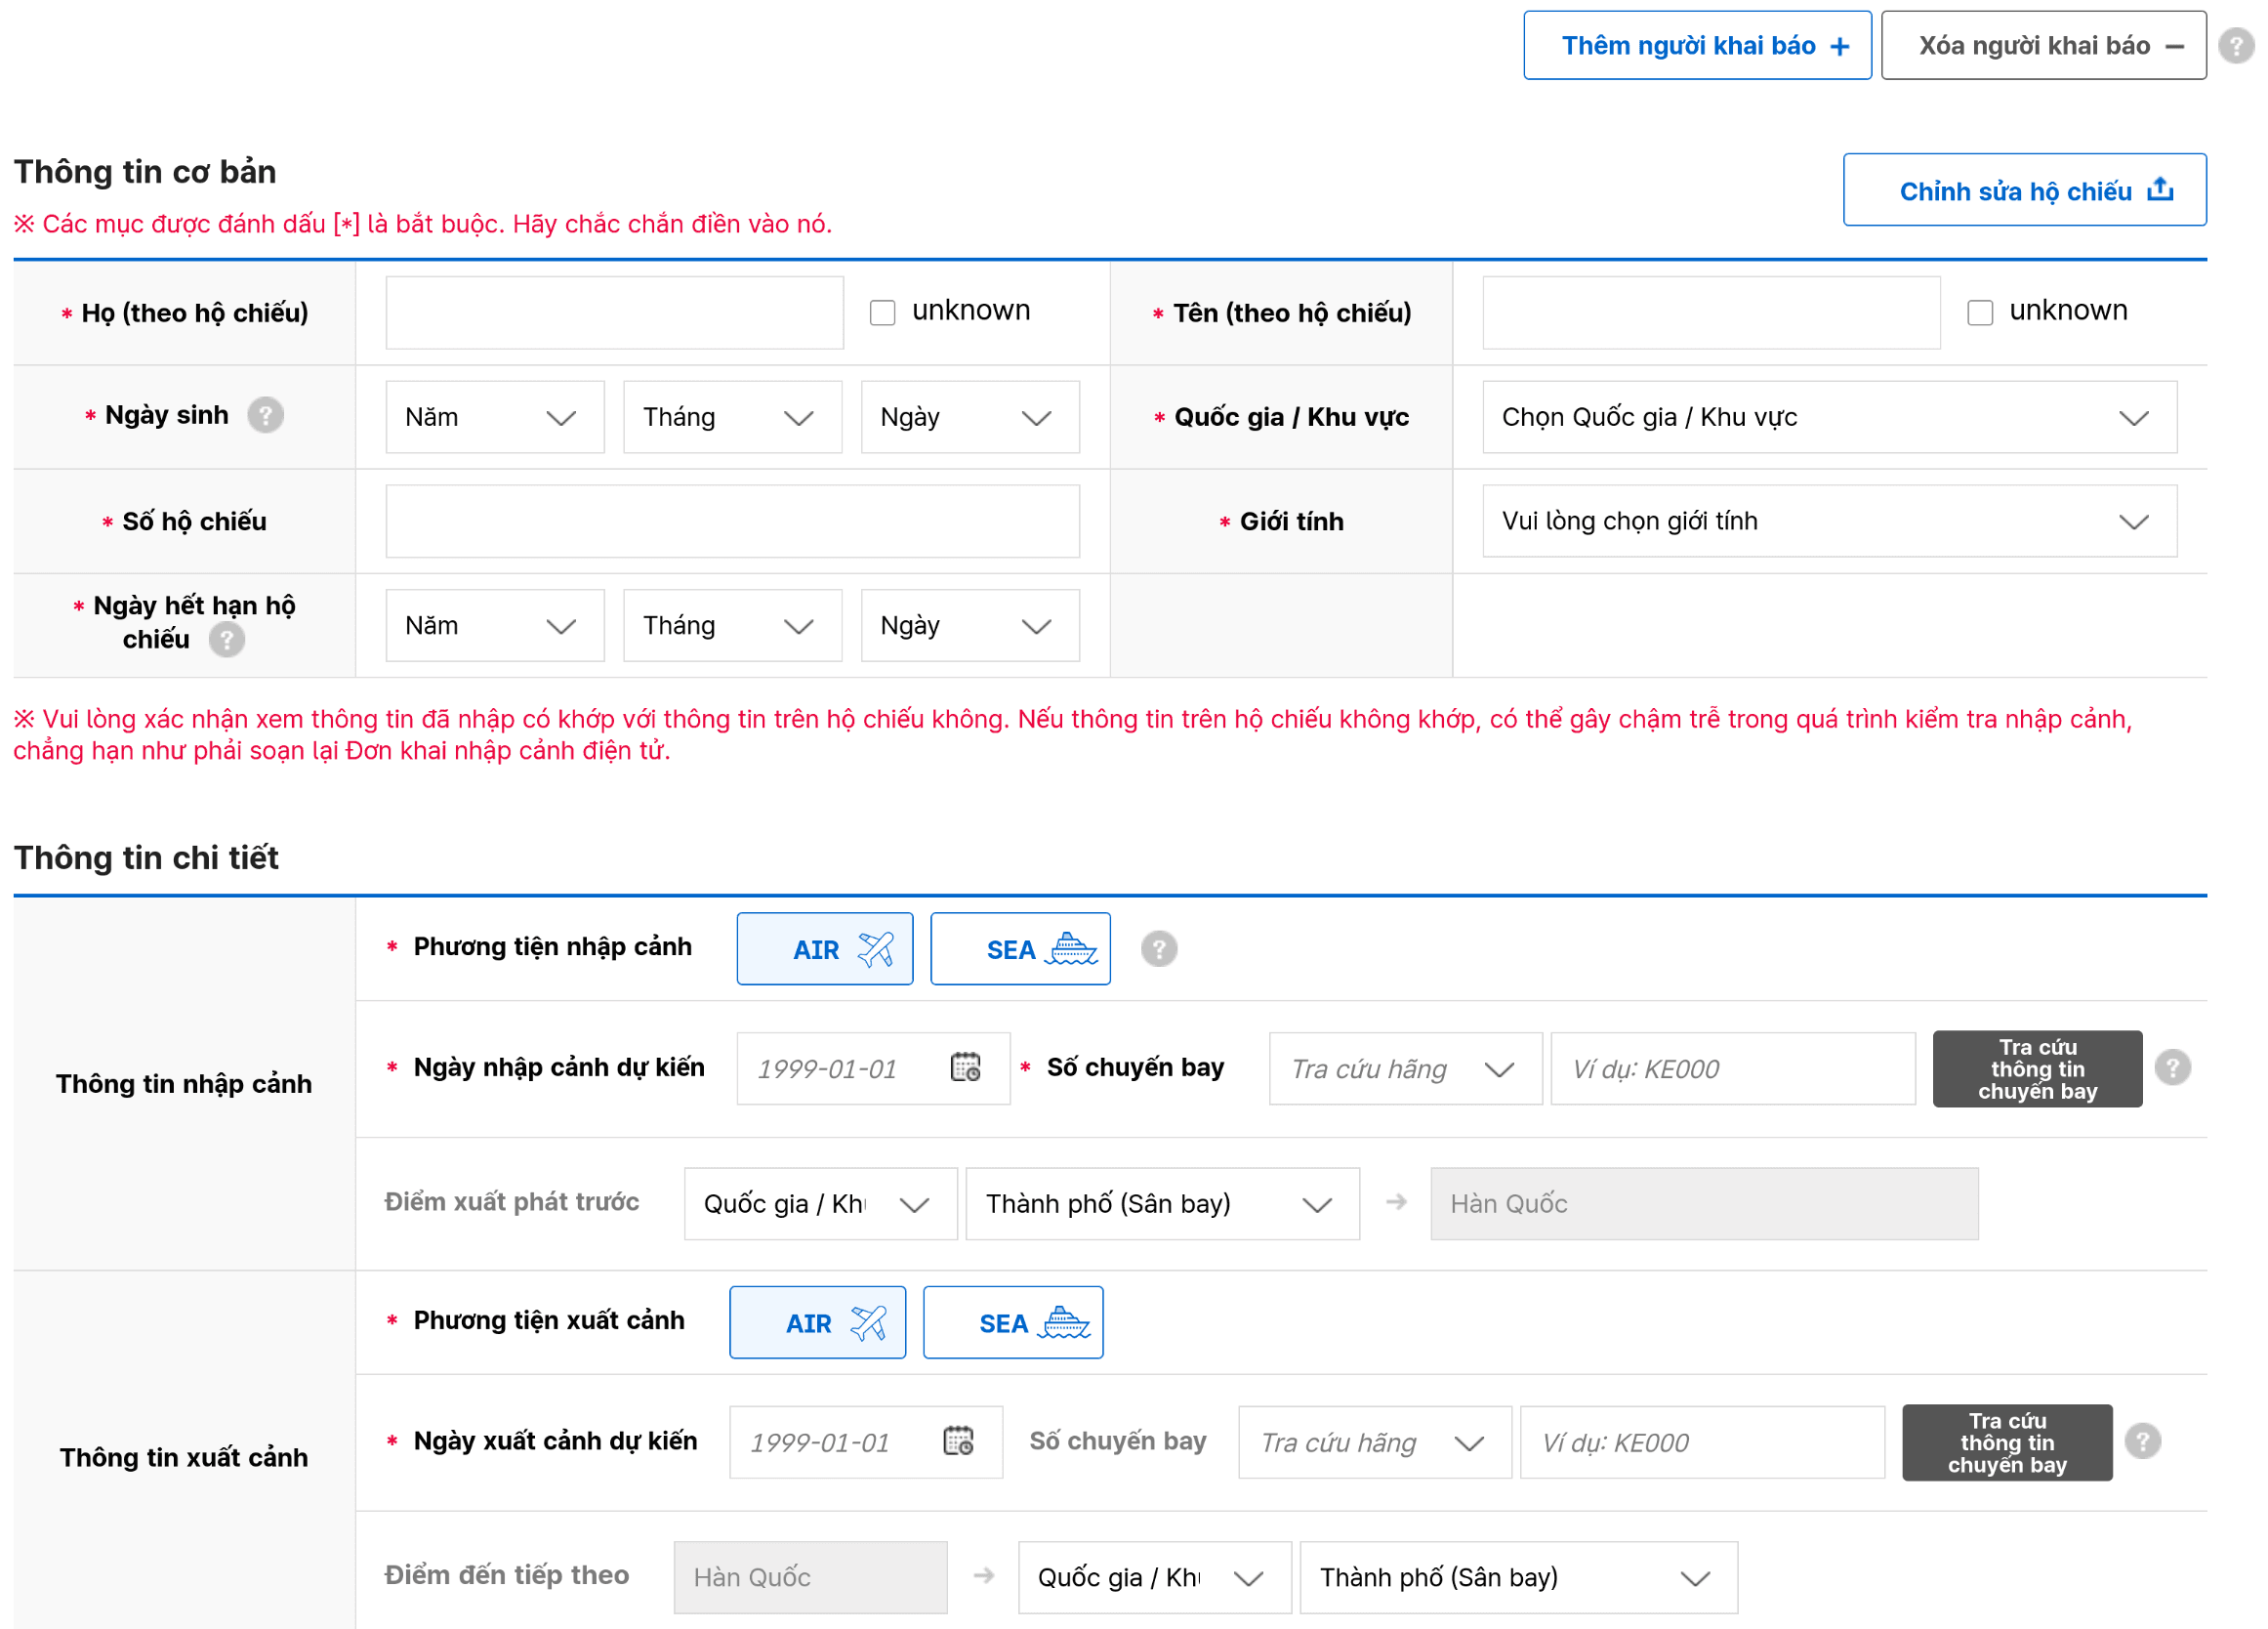The image size is (2268, 1629).
Task: Open Chọn Quốc gia / Khu vực dropdown
Action: click(1828, 417)
